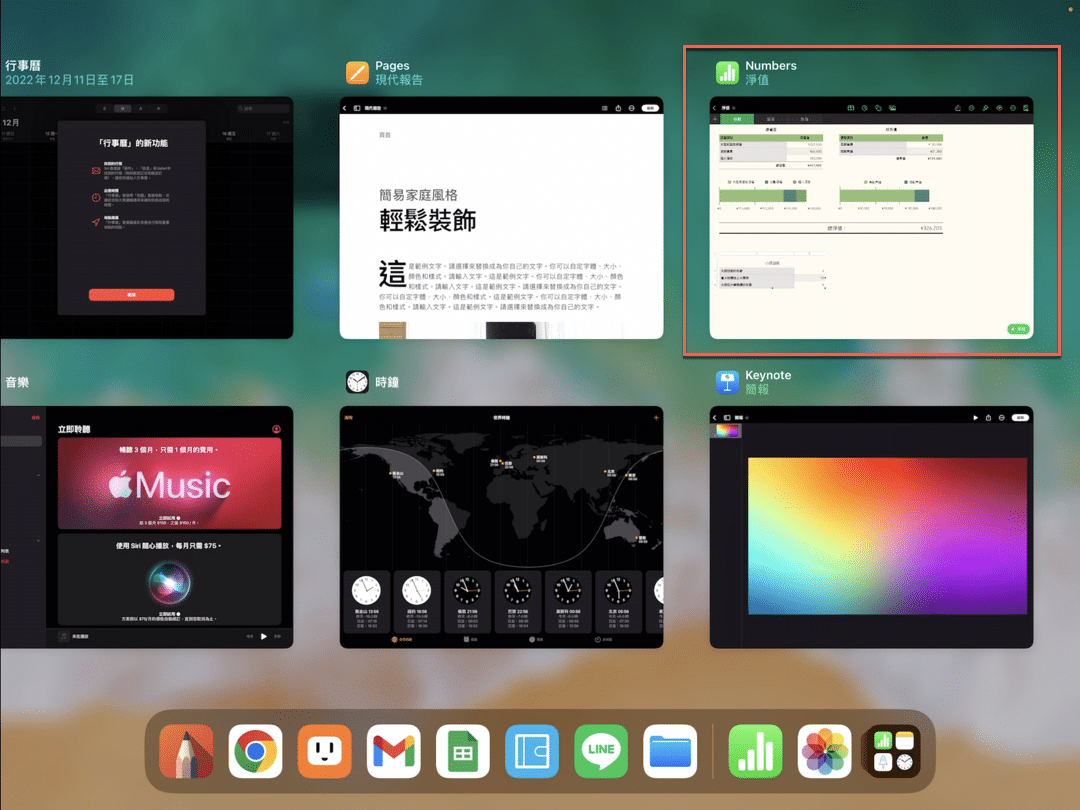
Task: Switch to the Keynote presentation window
Action: 871,527
